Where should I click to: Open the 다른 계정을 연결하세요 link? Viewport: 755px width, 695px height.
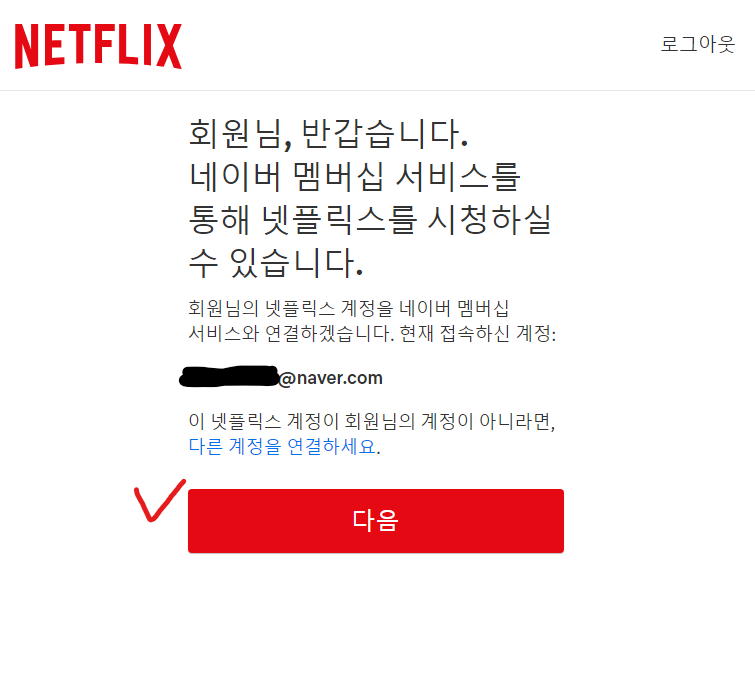point(283,446)
